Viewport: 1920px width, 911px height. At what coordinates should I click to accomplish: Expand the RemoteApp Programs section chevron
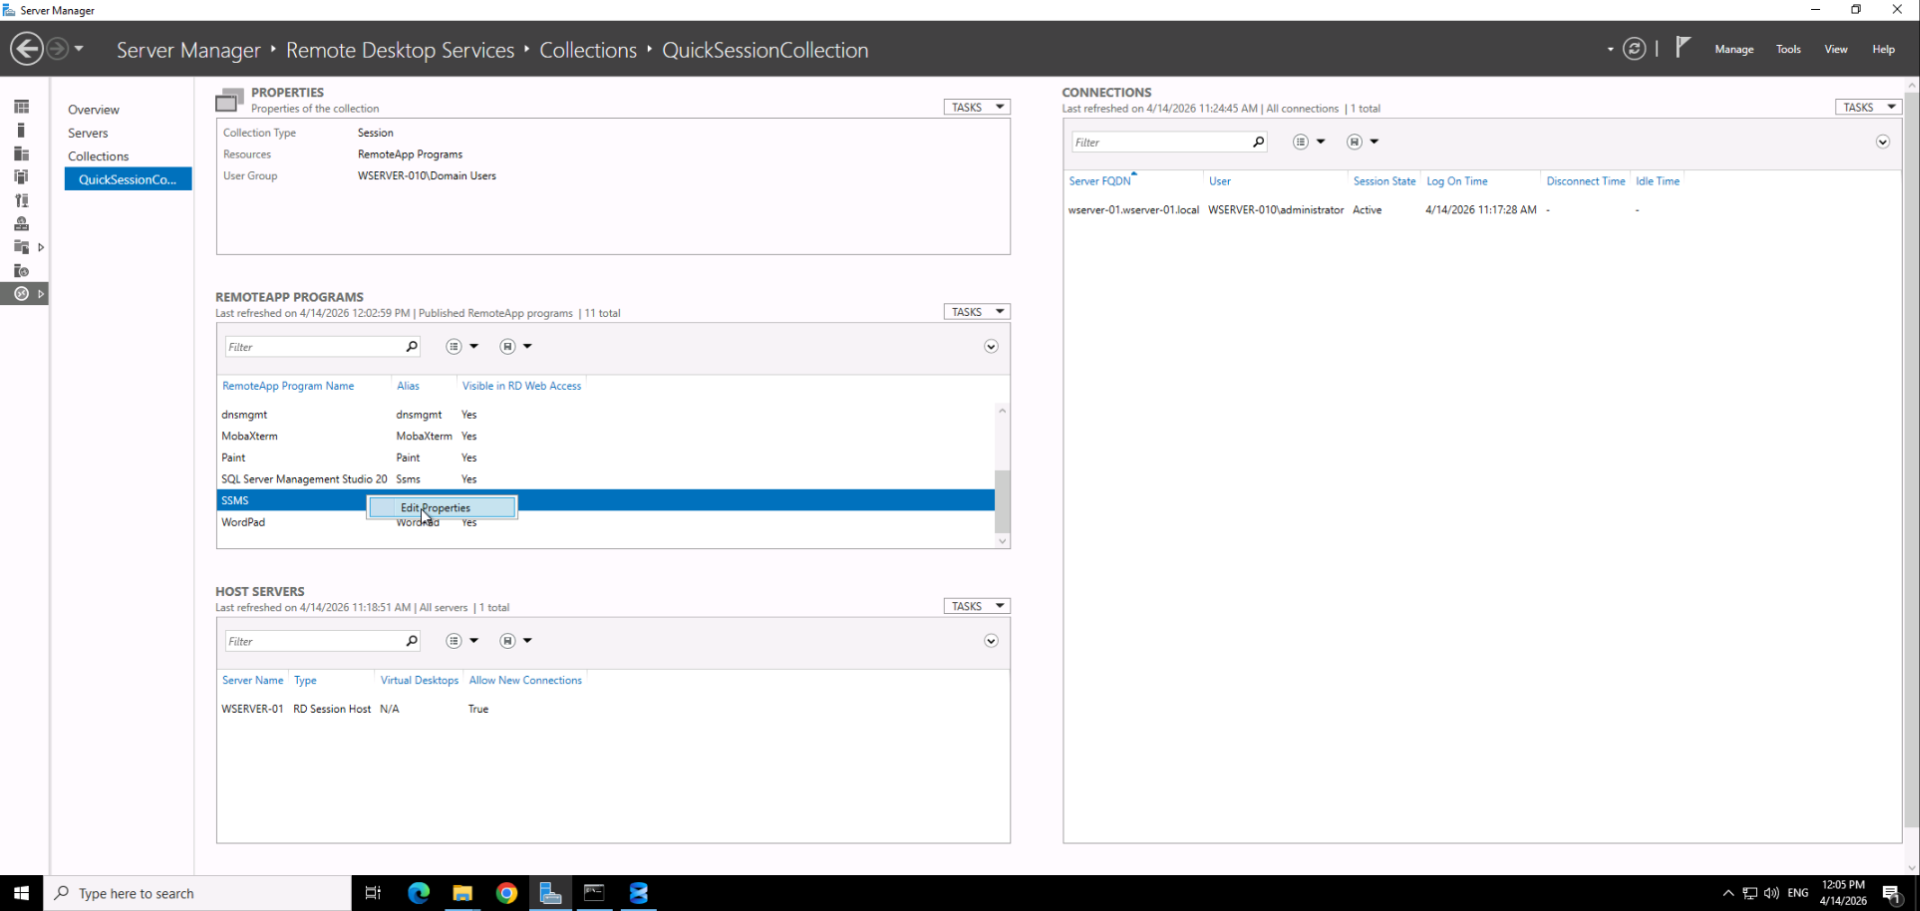click(x=991, y=347)
